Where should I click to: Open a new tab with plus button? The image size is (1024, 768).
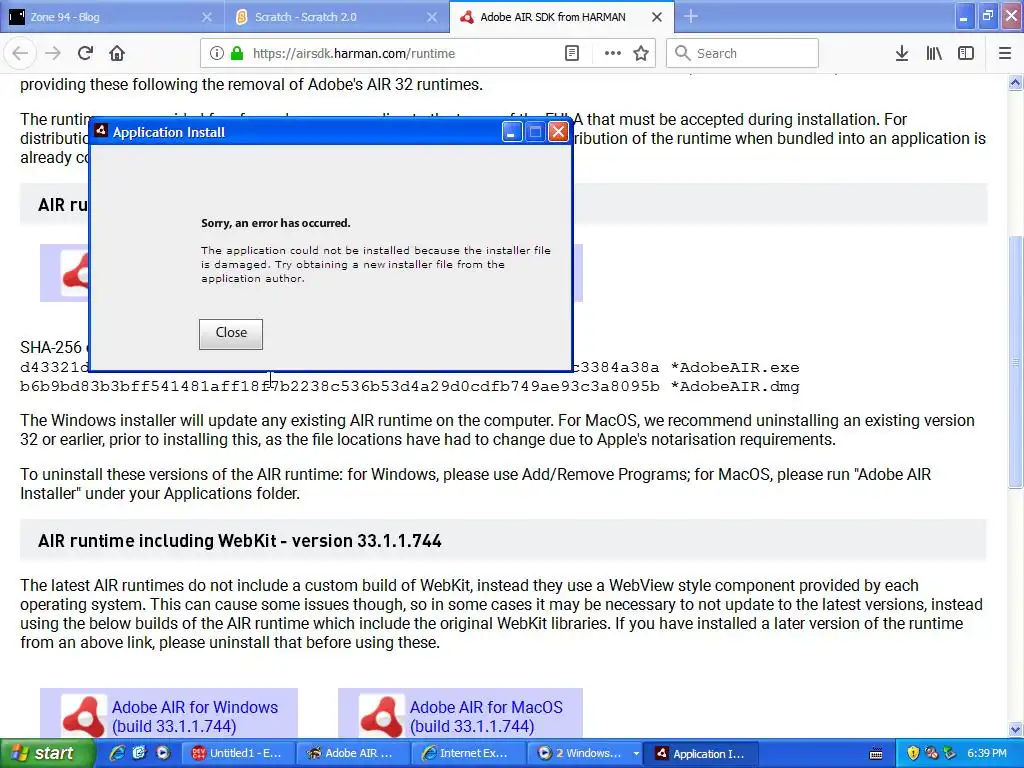tap(691, 17)
